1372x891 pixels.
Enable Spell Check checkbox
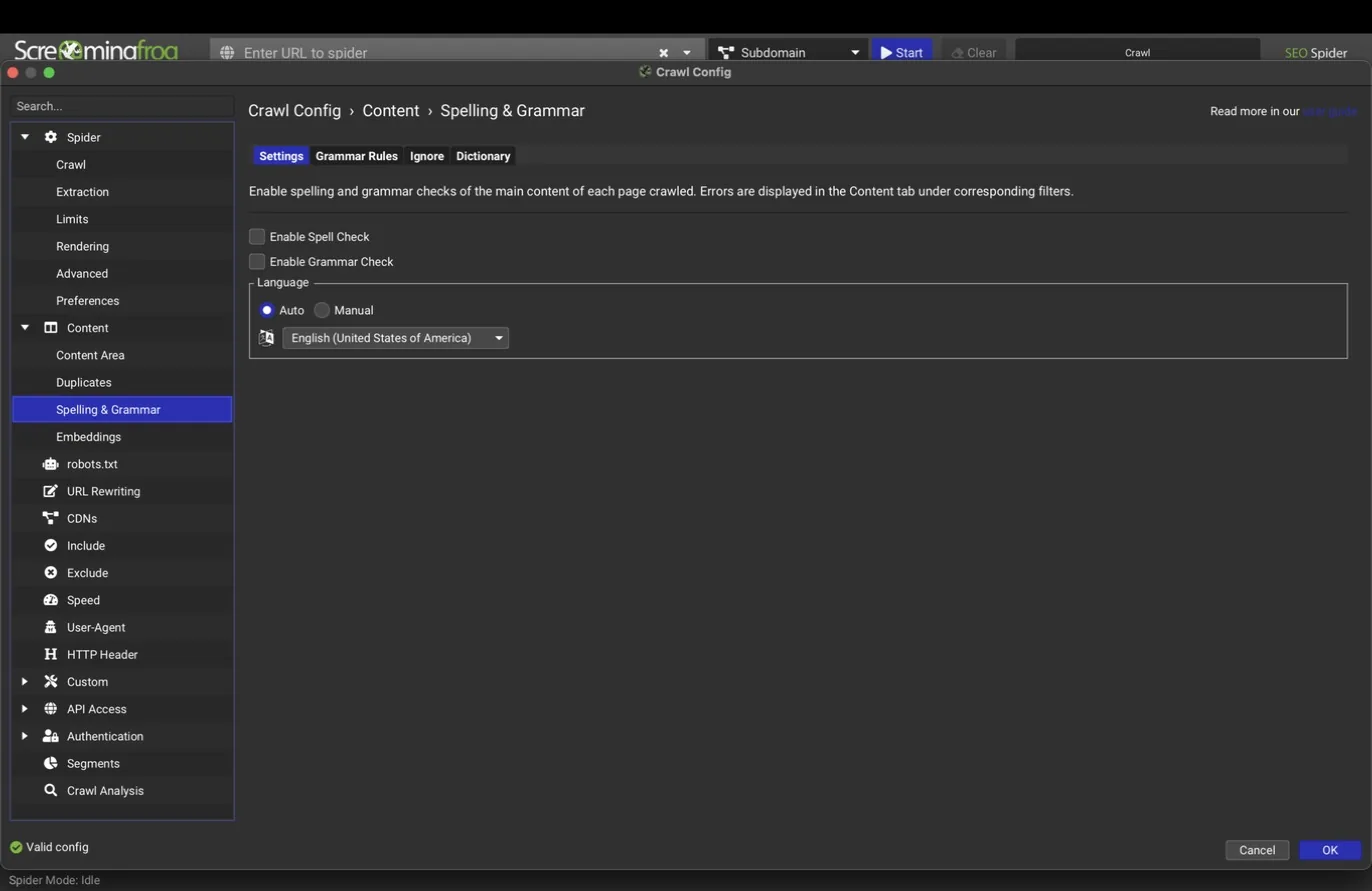point(257,237)
